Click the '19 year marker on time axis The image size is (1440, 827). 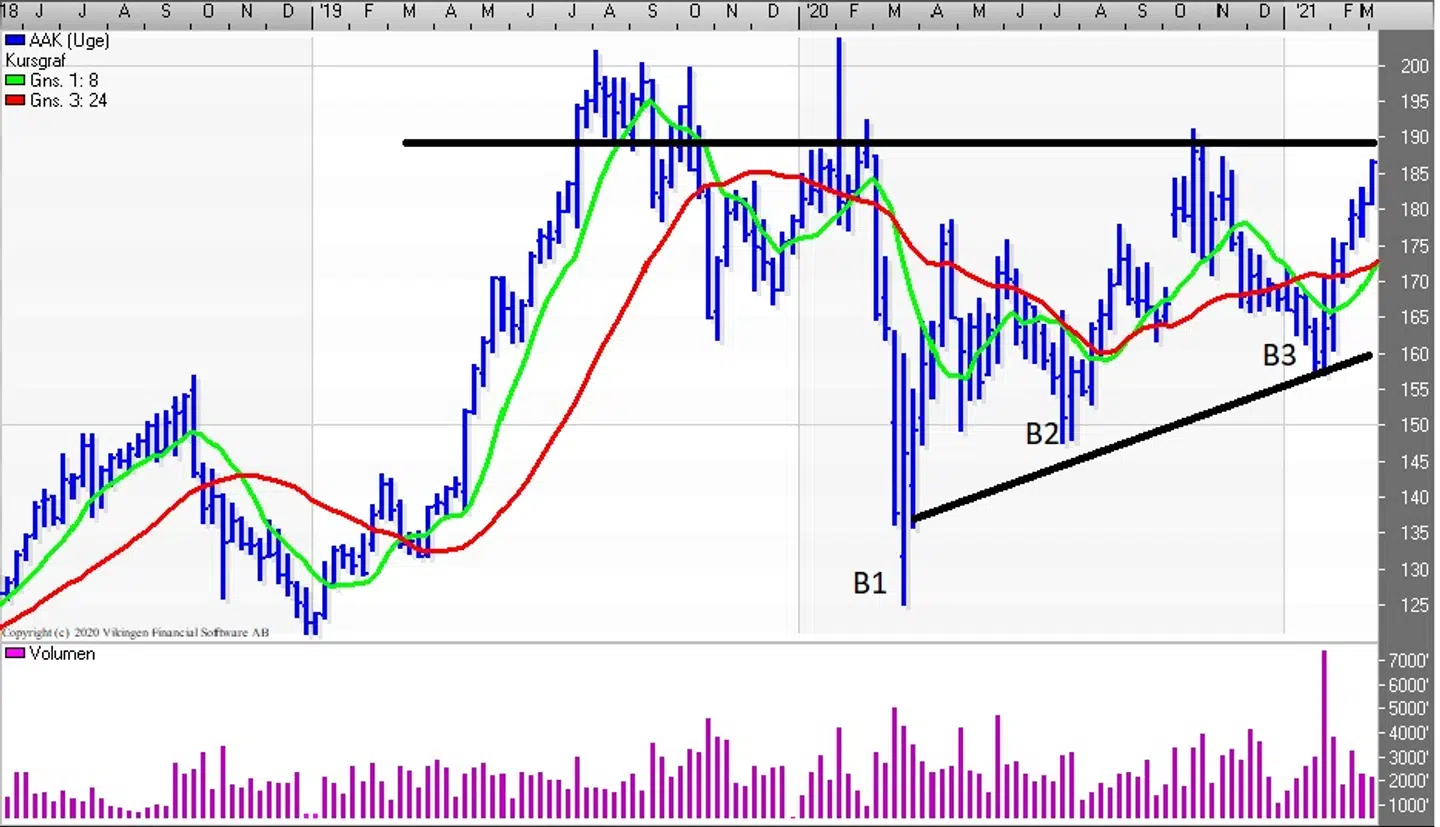tap(328, 11)
